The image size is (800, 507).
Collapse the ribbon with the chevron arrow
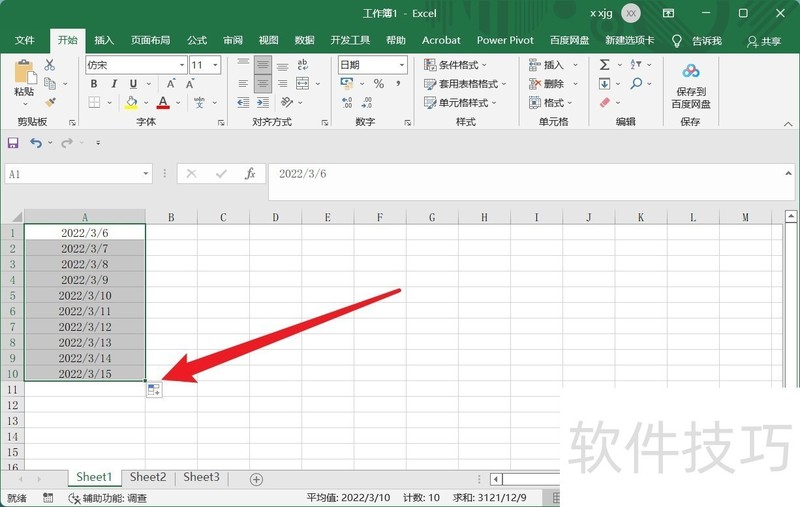788,124
